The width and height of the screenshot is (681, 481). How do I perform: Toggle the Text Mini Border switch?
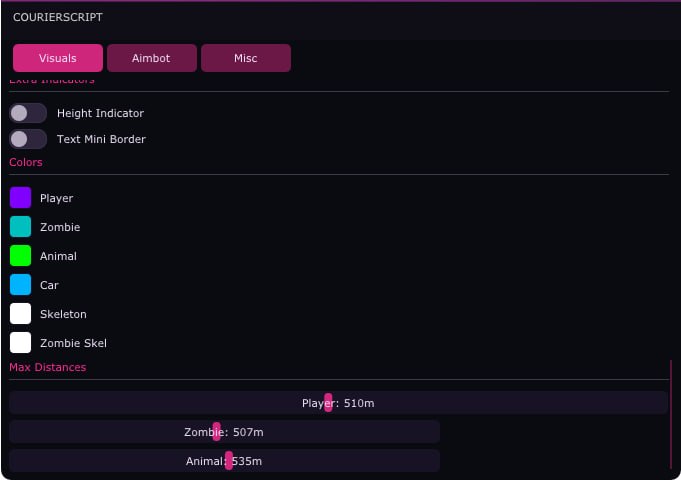point(28,139)
